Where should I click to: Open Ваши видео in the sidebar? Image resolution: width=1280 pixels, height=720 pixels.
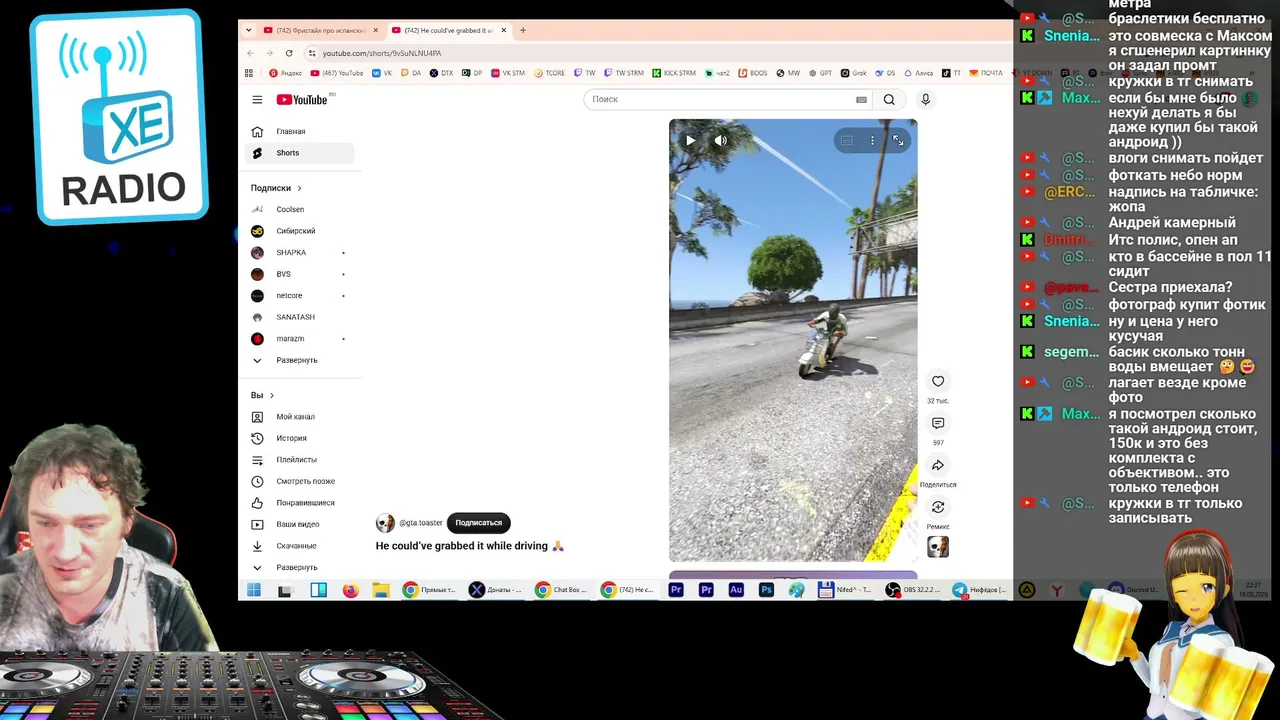pos(300,524)
